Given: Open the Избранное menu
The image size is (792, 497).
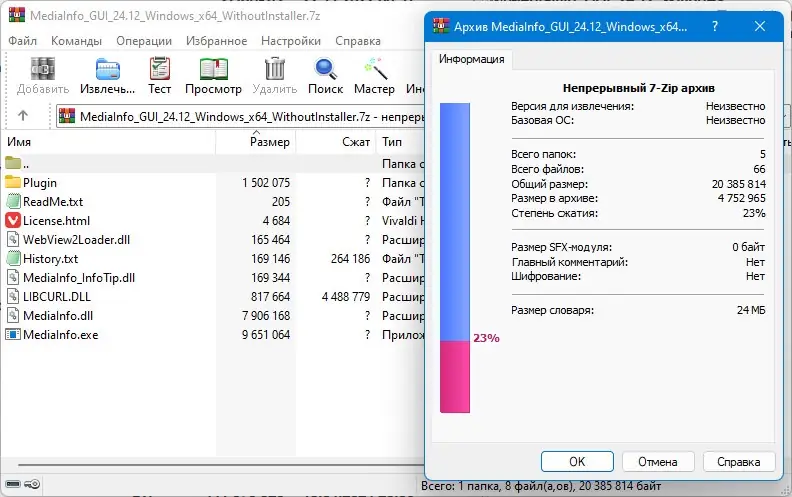Looking at the screenshot, I should (x=217, y=41).
